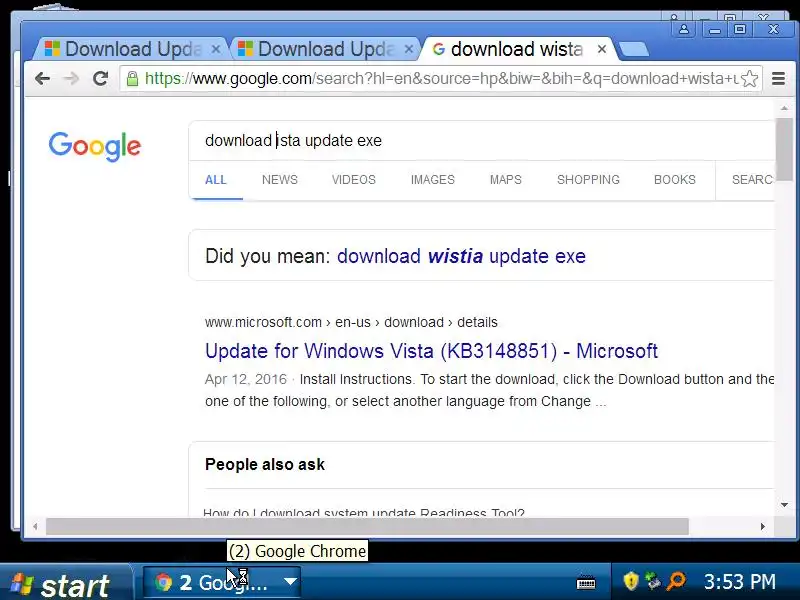Open the Chrome hamburger menu
The height and width of the screenshot is (600, 800).
779,79
